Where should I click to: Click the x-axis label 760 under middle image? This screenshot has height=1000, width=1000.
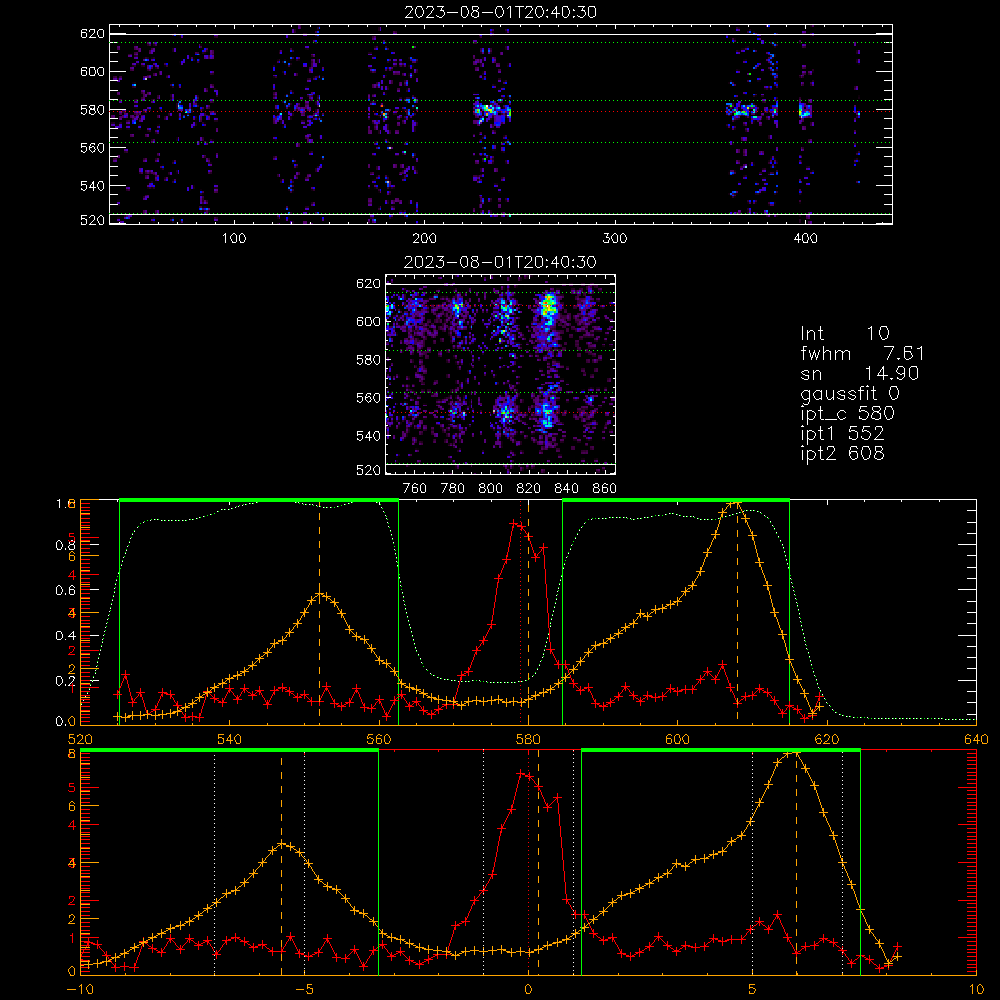[415, 489]
